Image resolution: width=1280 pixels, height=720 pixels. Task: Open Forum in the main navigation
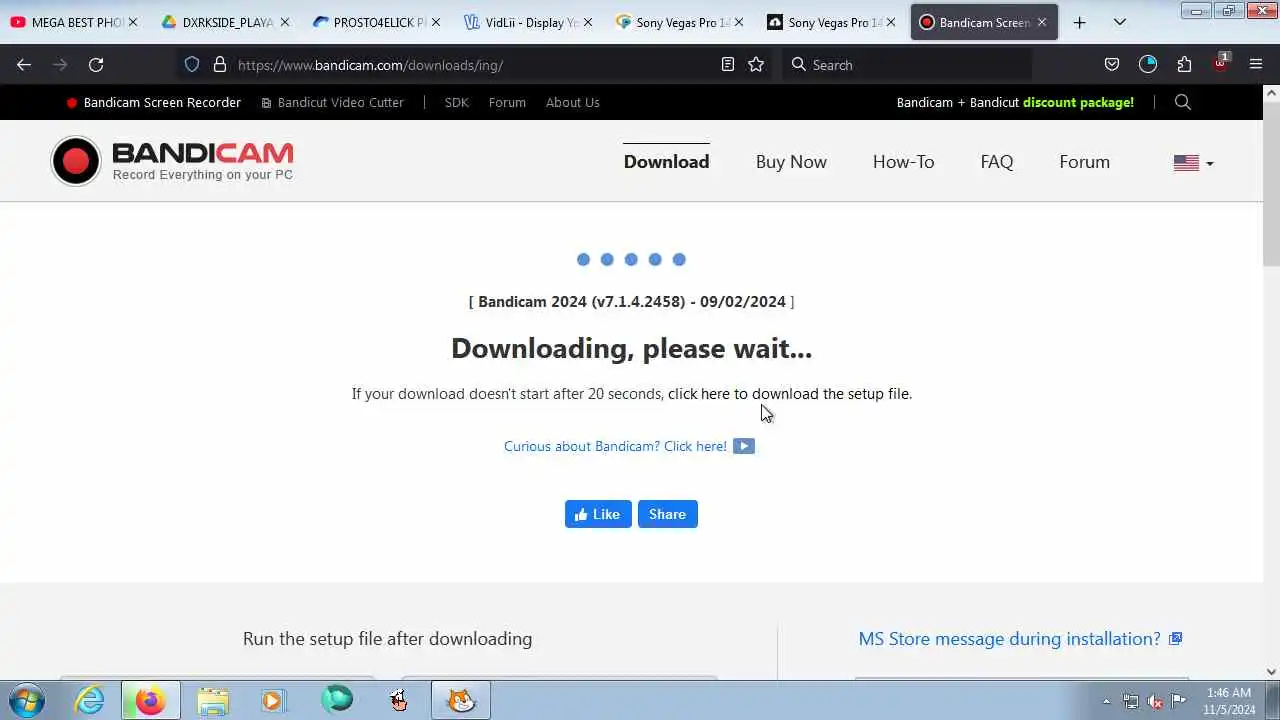click(x=1084, y=162)
